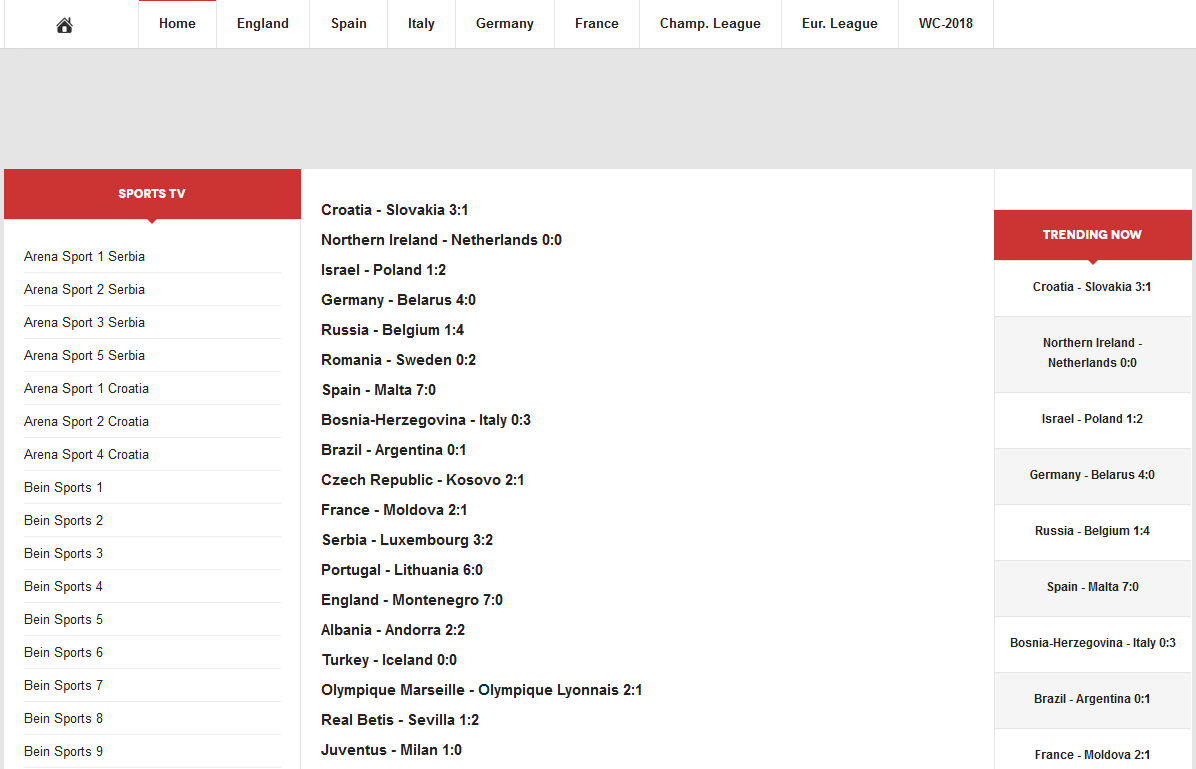
Task: View Brazil - Argentina 0:1 match in main list
Action: [x=393, y=450]
